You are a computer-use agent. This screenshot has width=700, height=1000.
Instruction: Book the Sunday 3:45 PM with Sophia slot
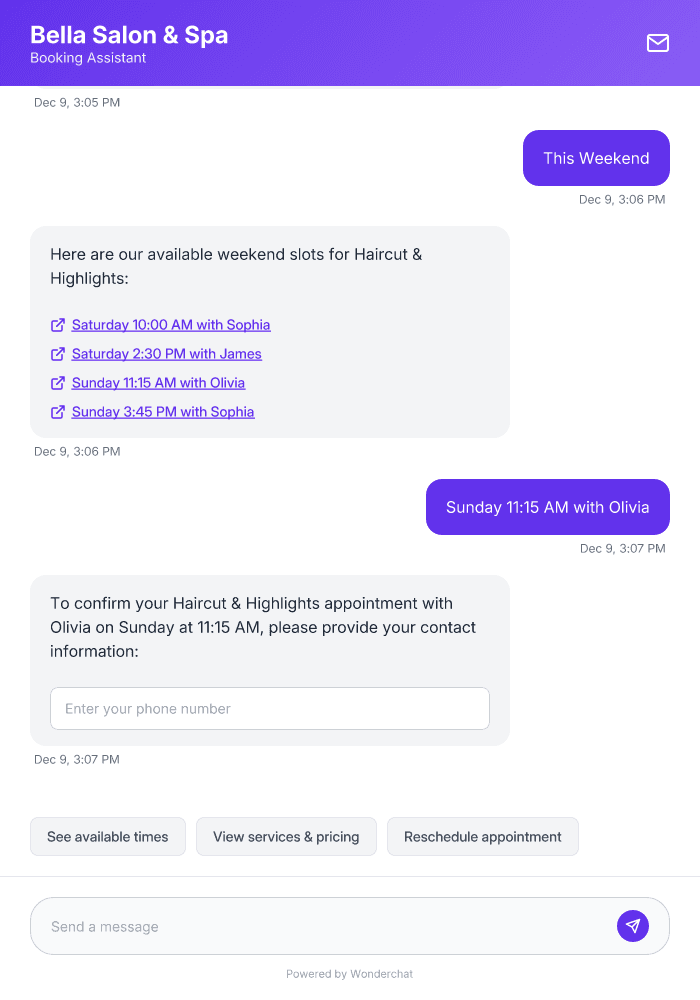[163, 411]
